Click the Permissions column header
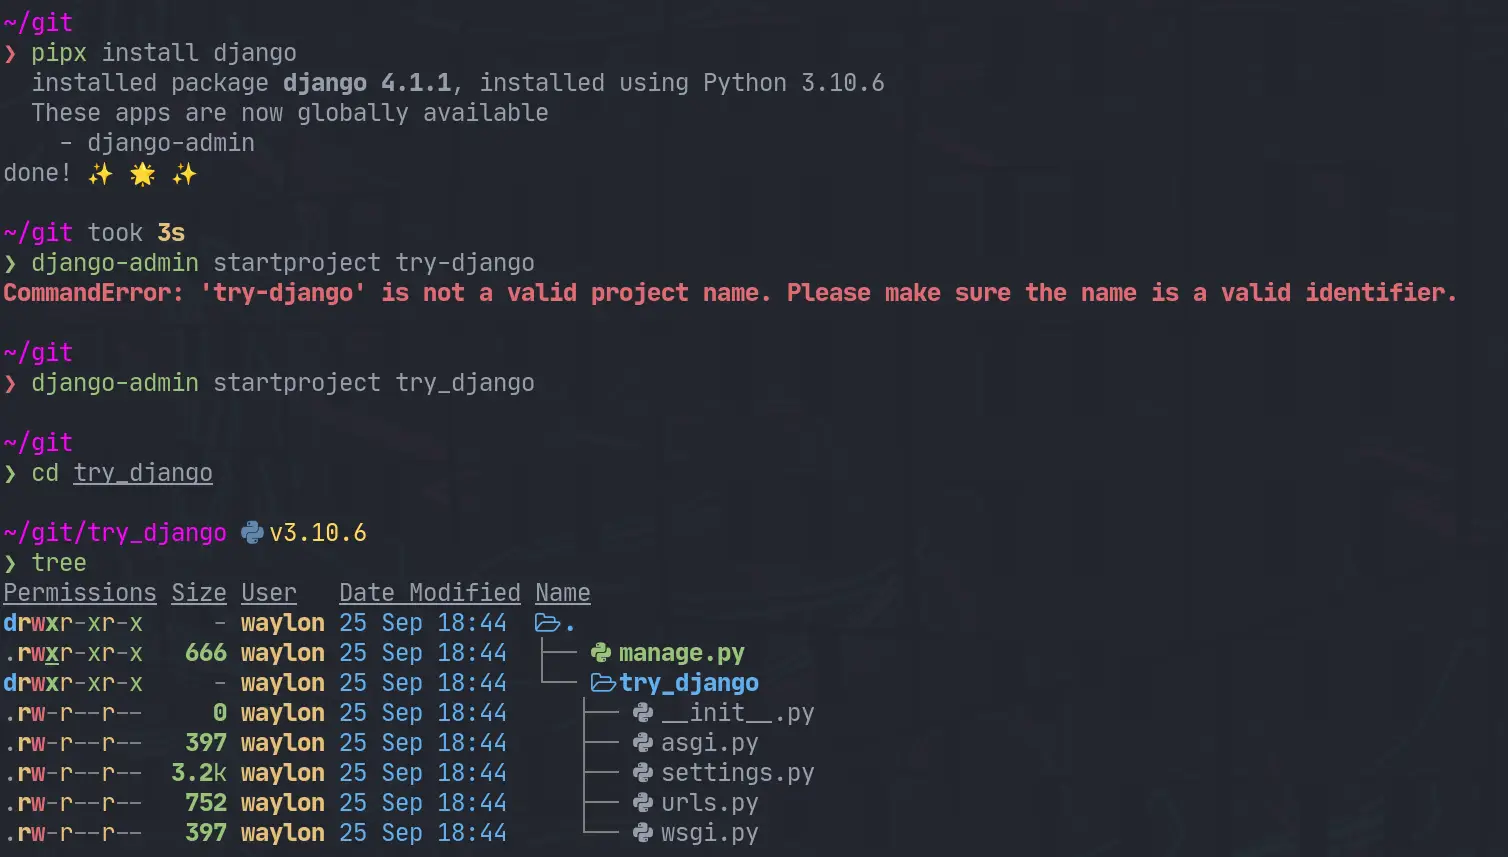The image size is (1508, 857). tap(80, 593)
